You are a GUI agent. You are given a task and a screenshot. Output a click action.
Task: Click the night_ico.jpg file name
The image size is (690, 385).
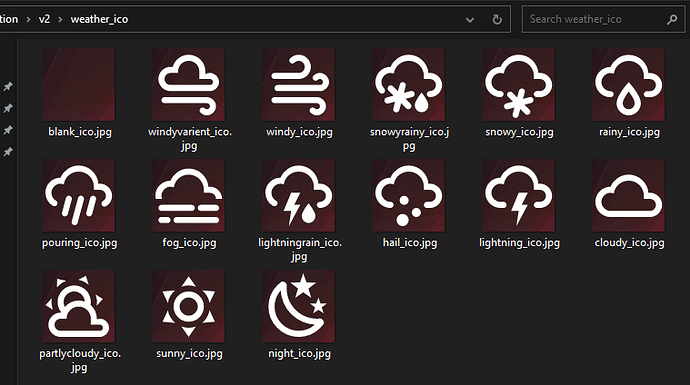299,354
